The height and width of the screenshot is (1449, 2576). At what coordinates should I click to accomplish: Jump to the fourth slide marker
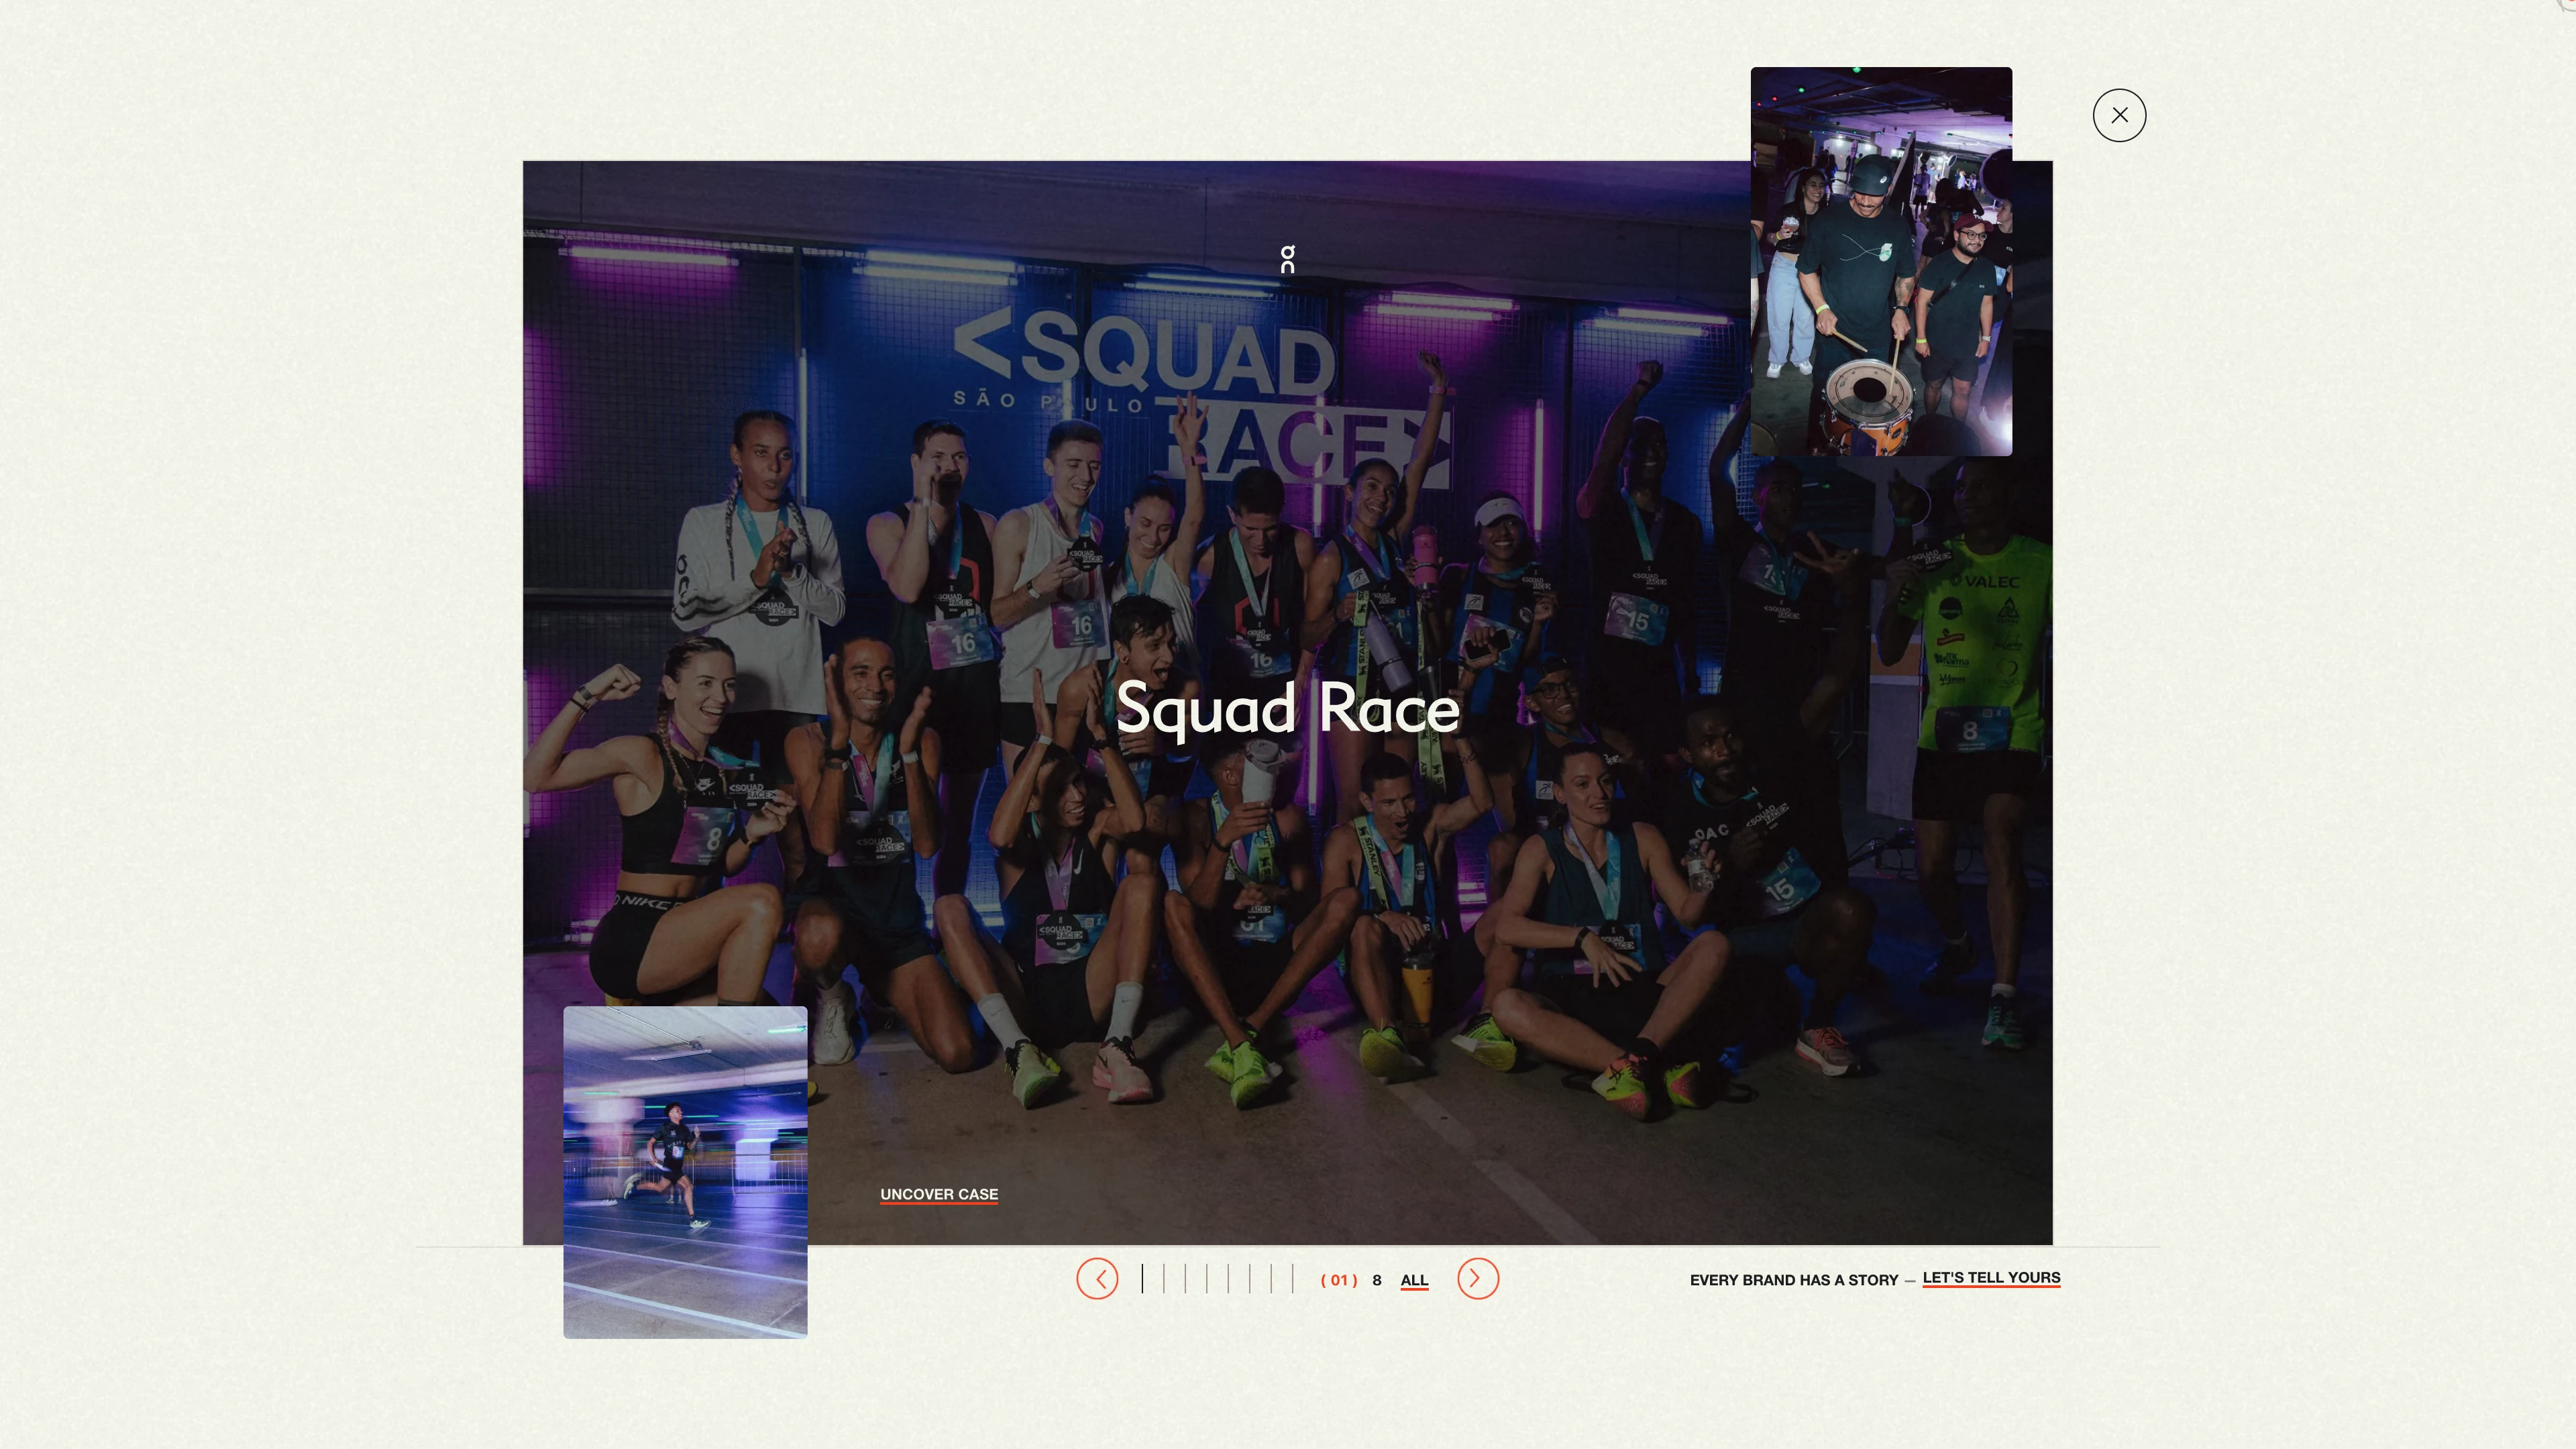(x=1207, y=1279)
